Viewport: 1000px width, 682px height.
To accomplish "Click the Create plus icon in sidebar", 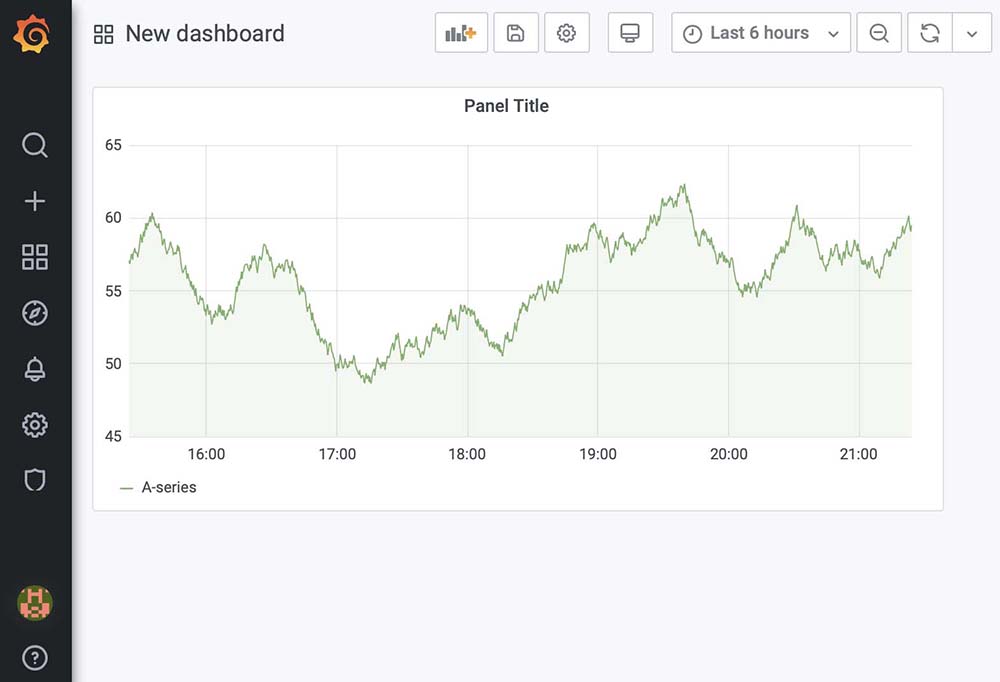I will [34, 201].
